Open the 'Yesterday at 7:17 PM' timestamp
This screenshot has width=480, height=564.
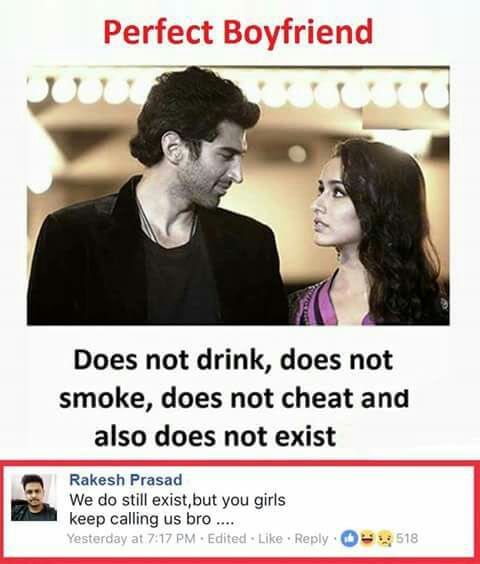coord(131,538)
